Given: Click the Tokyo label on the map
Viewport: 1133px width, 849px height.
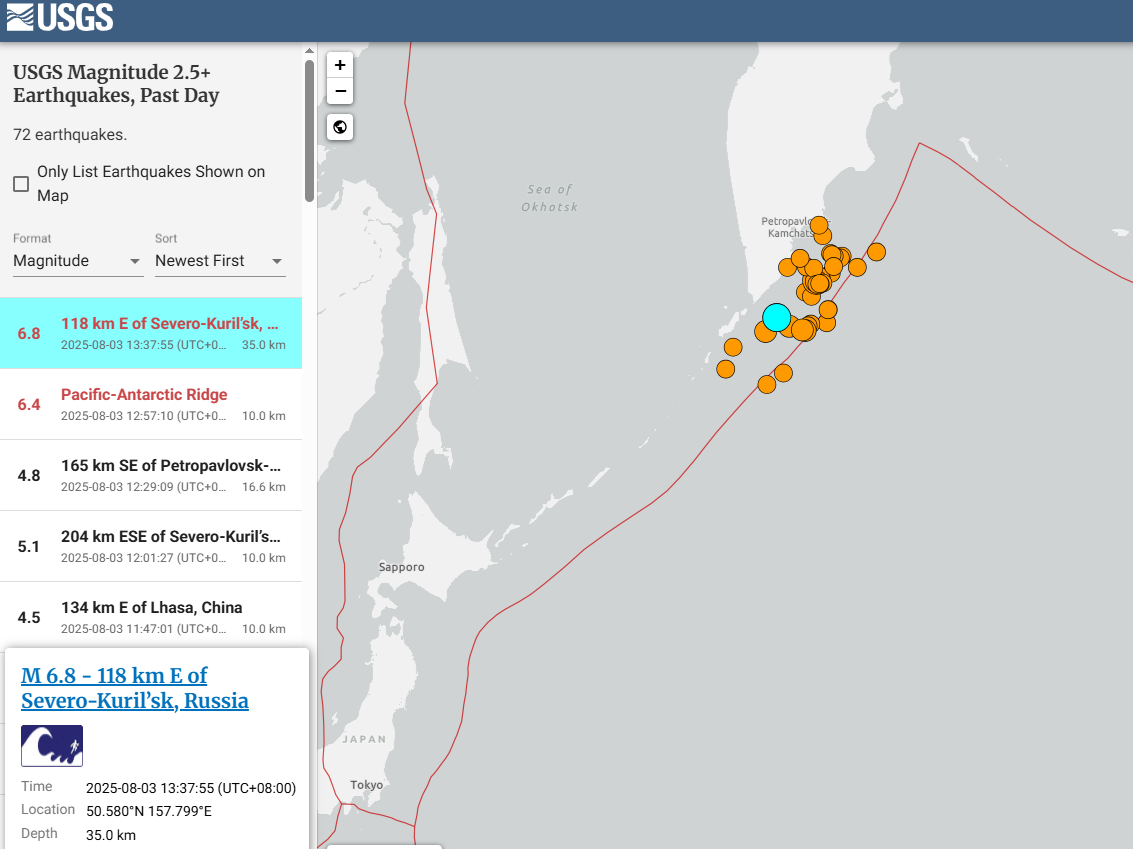Looking at the screenshot, I should 366,785.
